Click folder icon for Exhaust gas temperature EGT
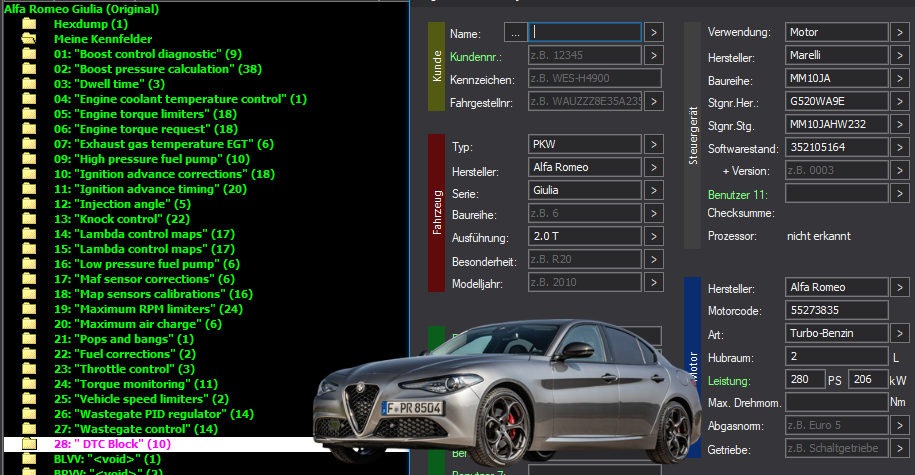 [29, 144]
